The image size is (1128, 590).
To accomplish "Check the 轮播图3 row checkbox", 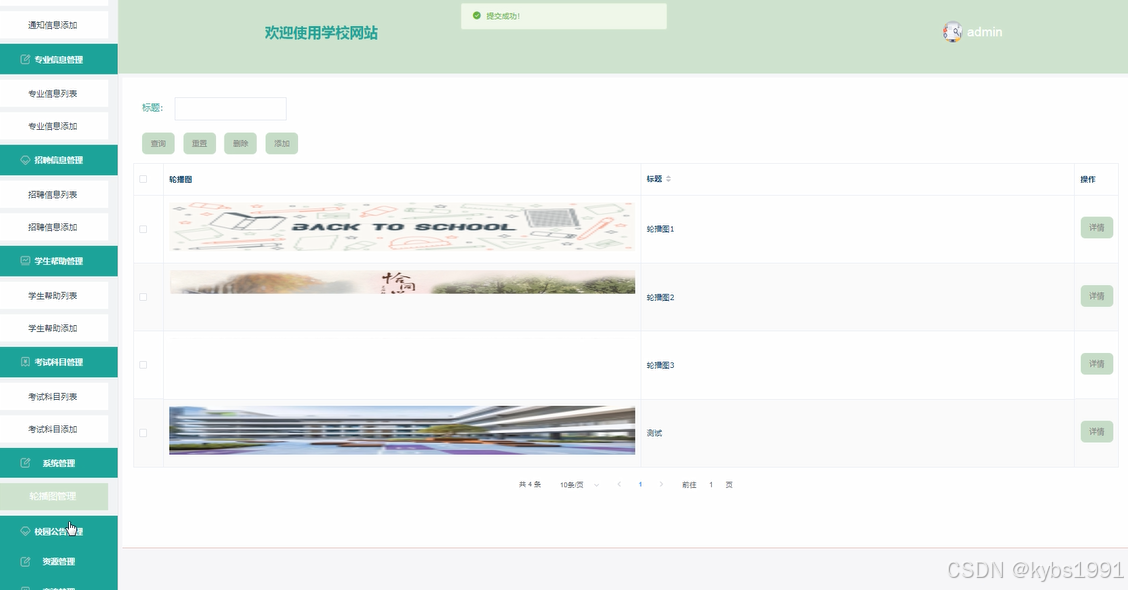I will (x=143, y=365).
